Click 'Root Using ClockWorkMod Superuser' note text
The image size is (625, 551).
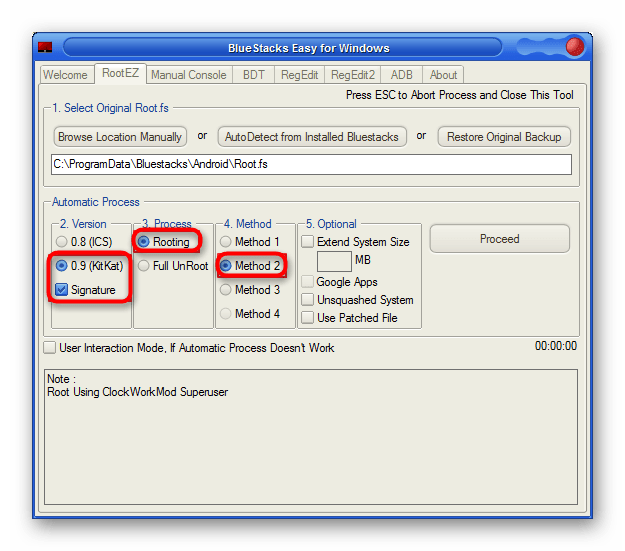tap(138, 392)
